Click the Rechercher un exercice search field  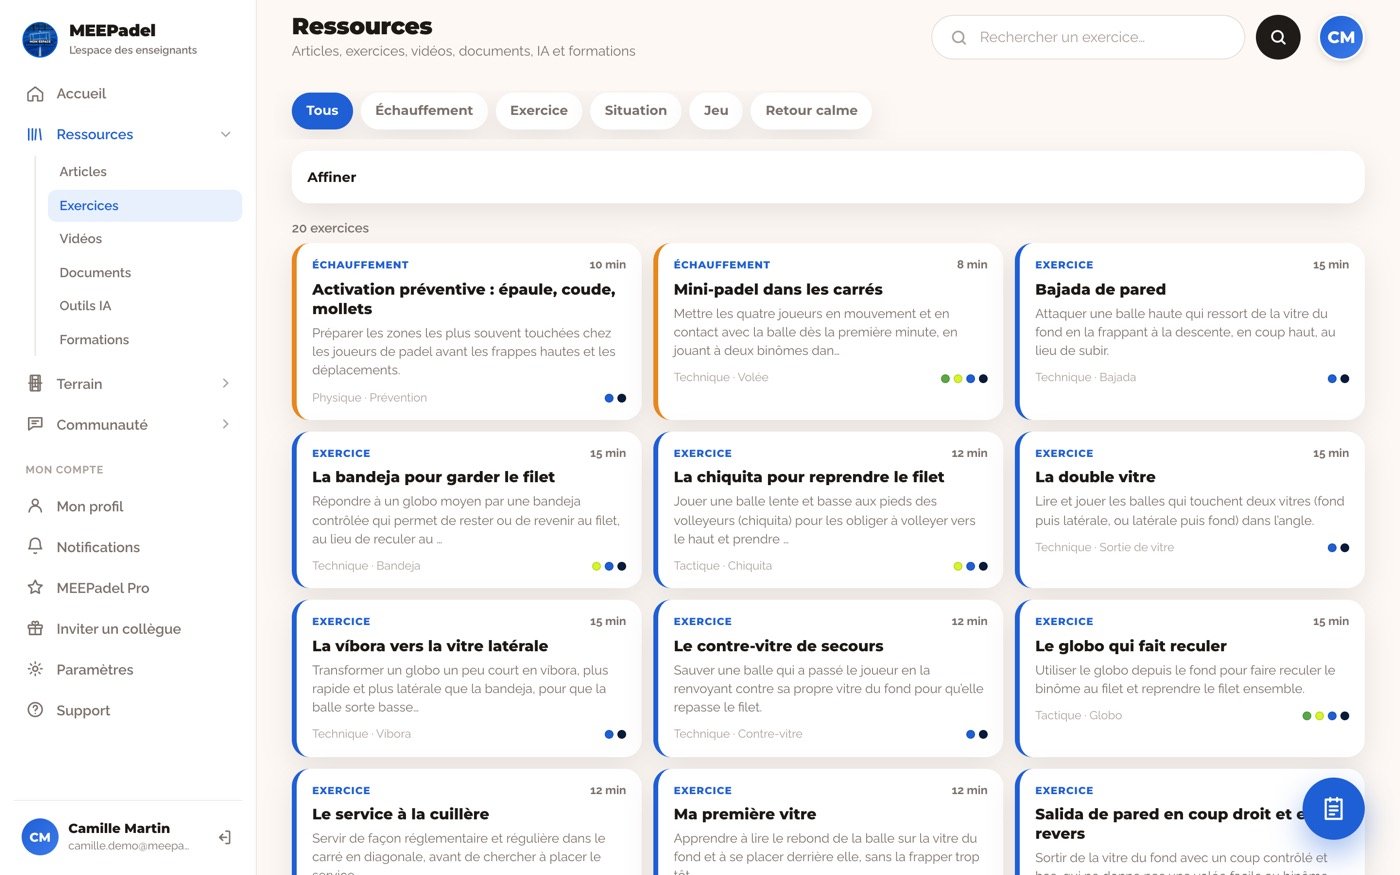coord(1088,37)
